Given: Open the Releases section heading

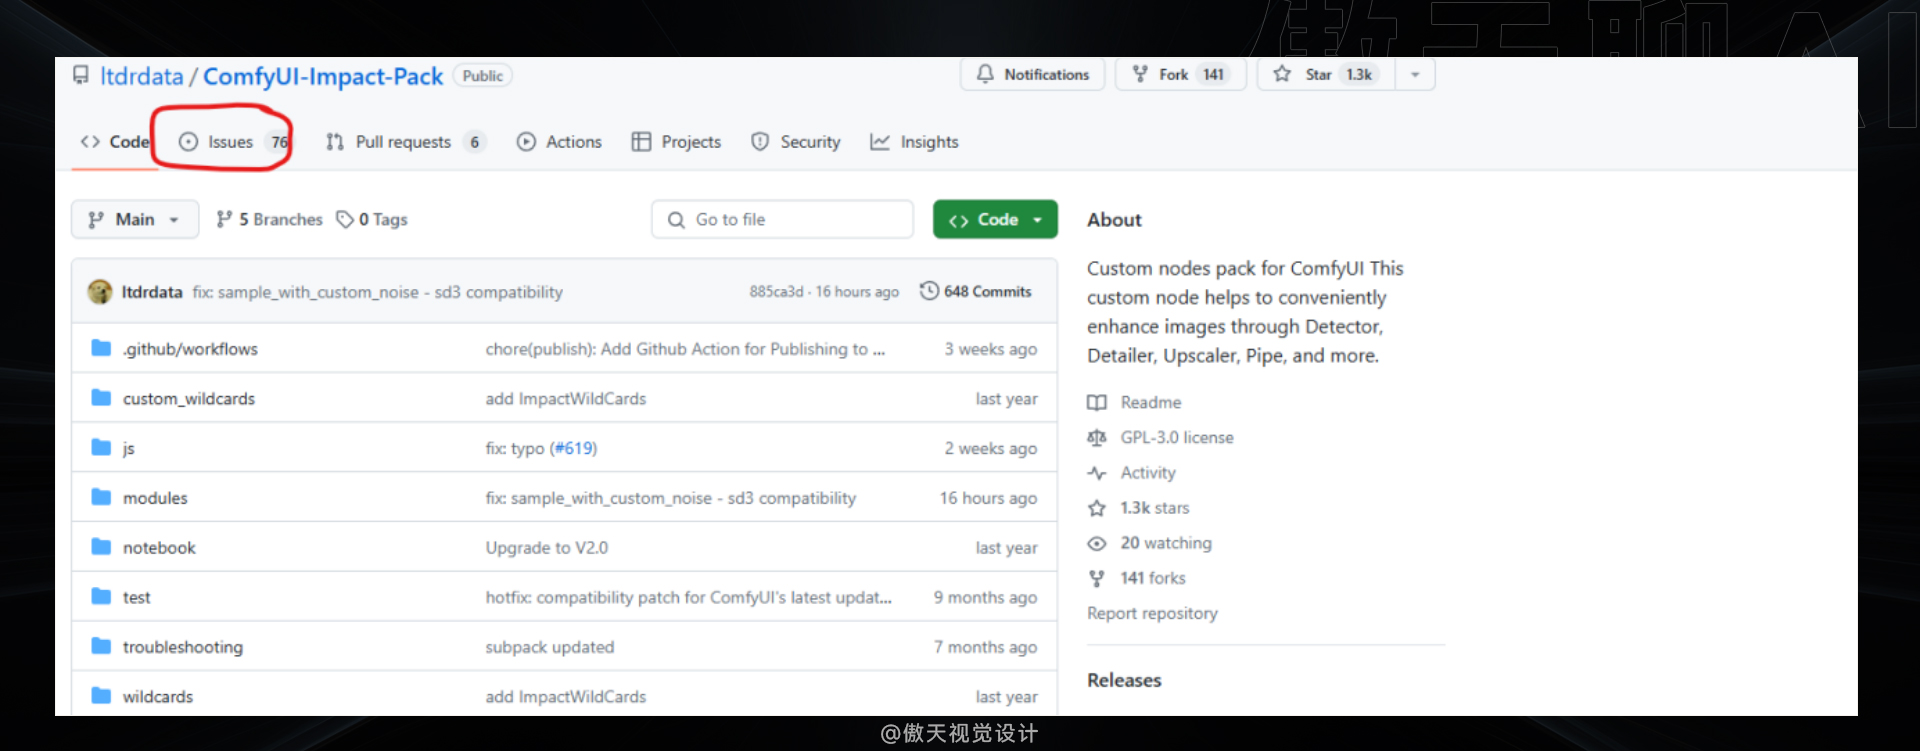Looking at the screenshot, I should pyautogui.click(x=1124, y=680).
